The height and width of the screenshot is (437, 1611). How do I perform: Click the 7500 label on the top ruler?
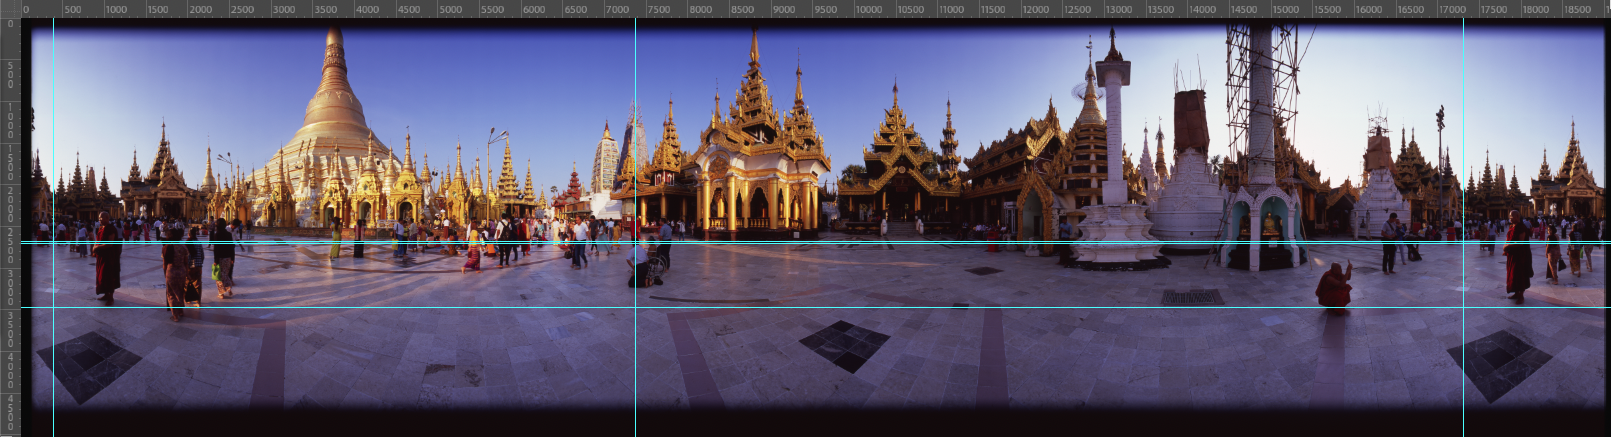click(x=659, y=9)
